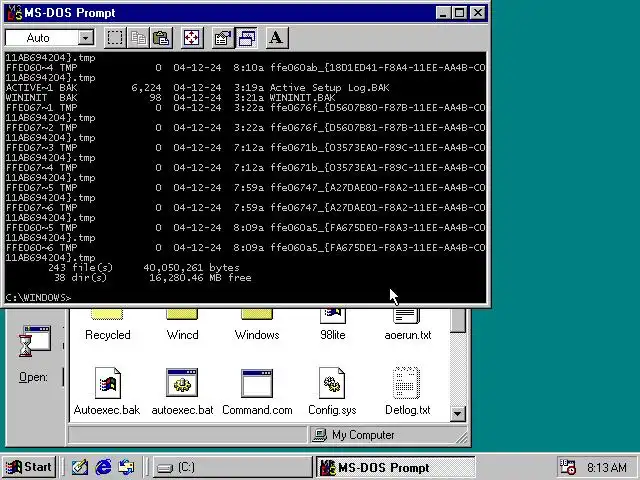Image resolution: width=640 pixels, height=480 pixels.
Task: Open the Font settings A icon
Action: pos(277,38)
